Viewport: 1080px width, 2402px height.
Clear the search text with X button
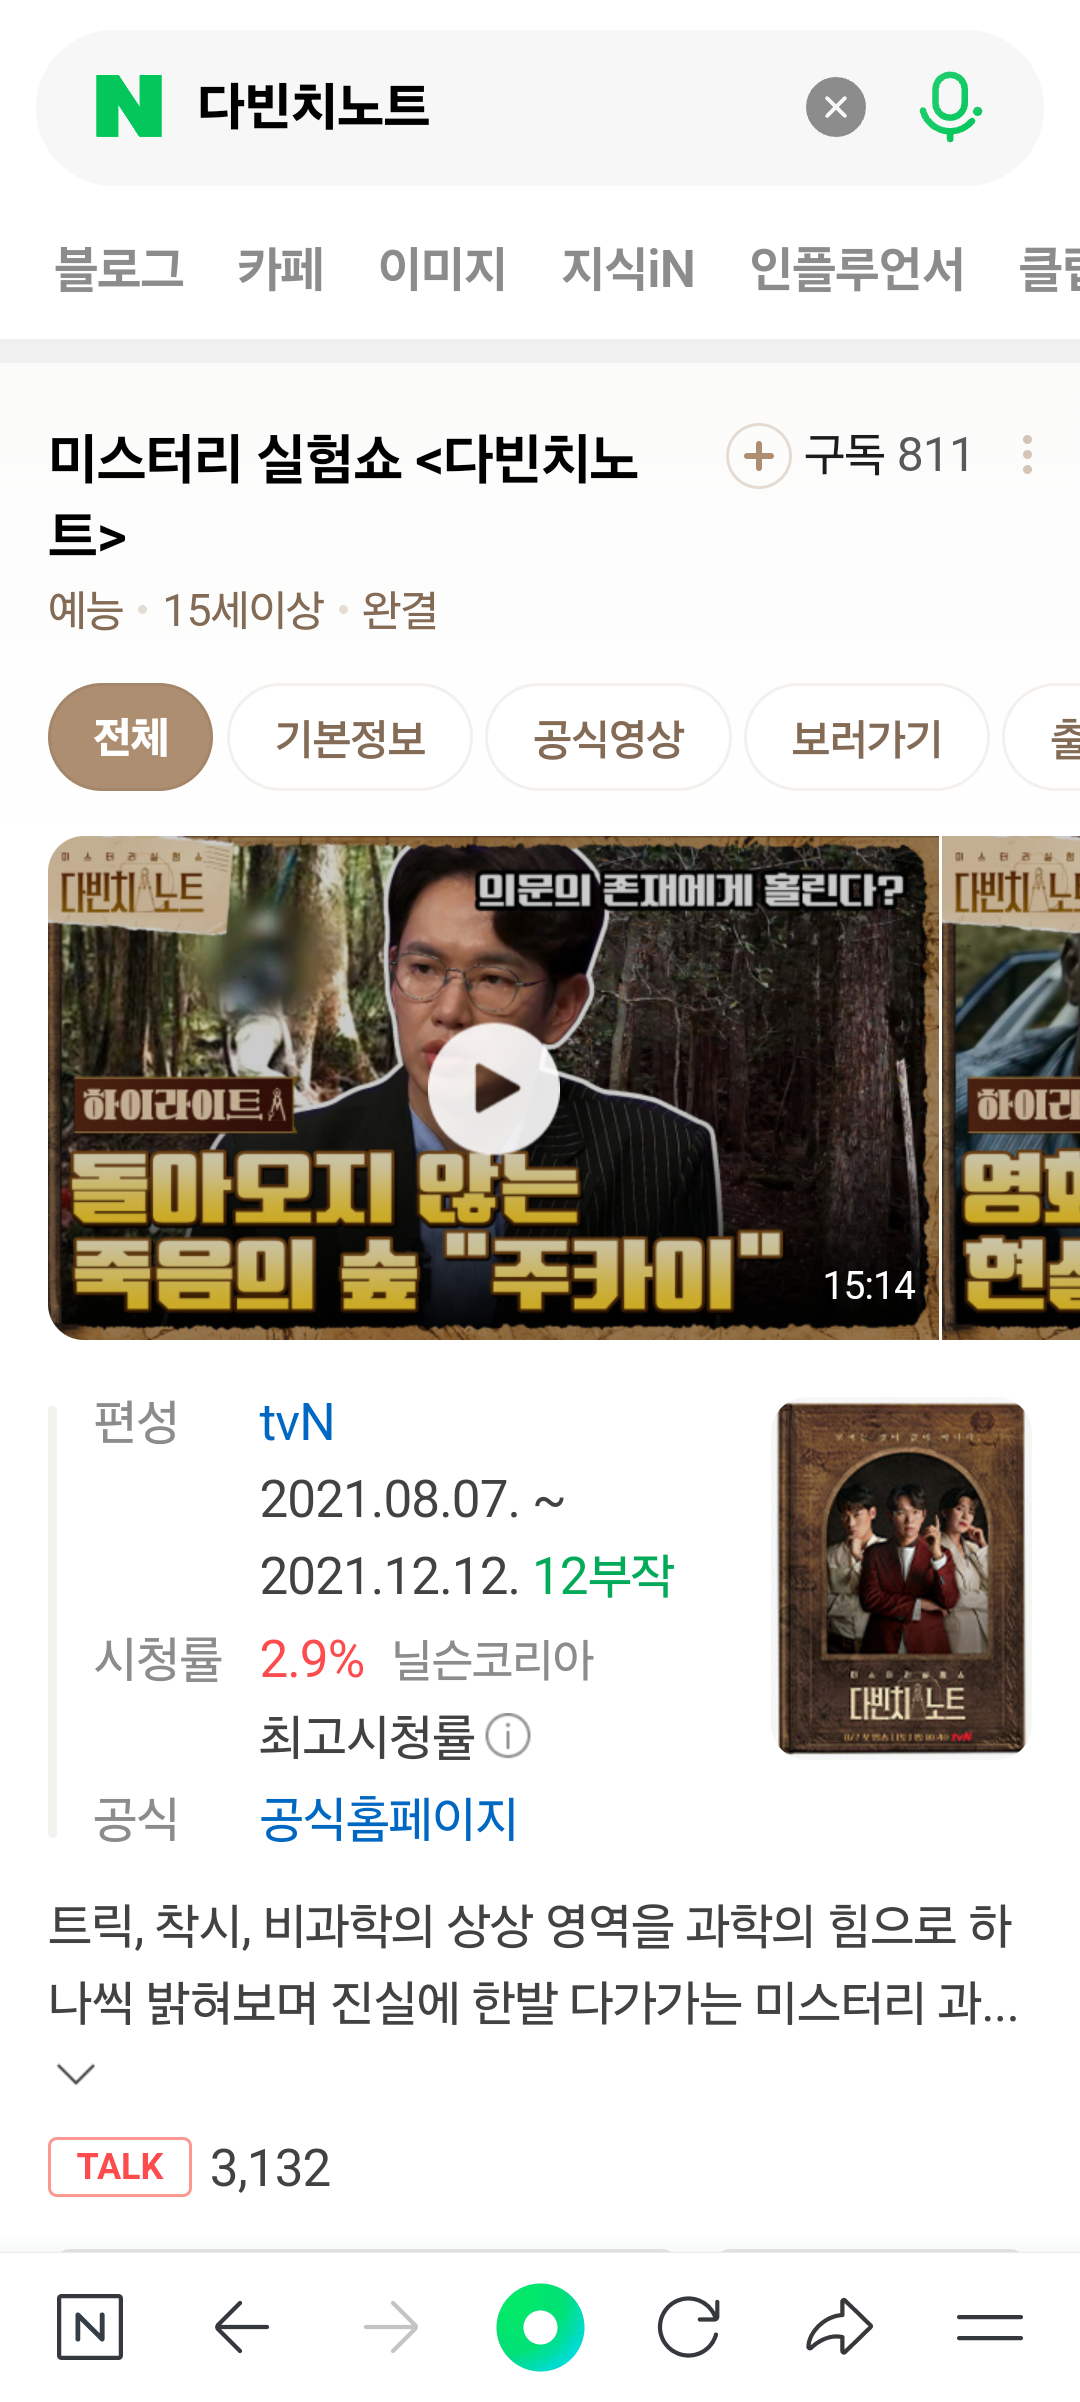pyautogui.click(x=836, y=107)
